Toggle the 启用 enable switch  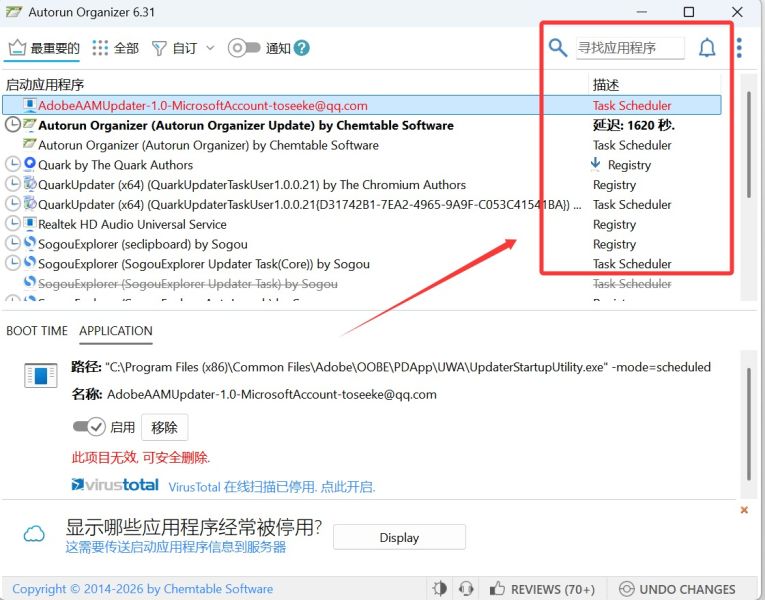[x=89, y=427]
